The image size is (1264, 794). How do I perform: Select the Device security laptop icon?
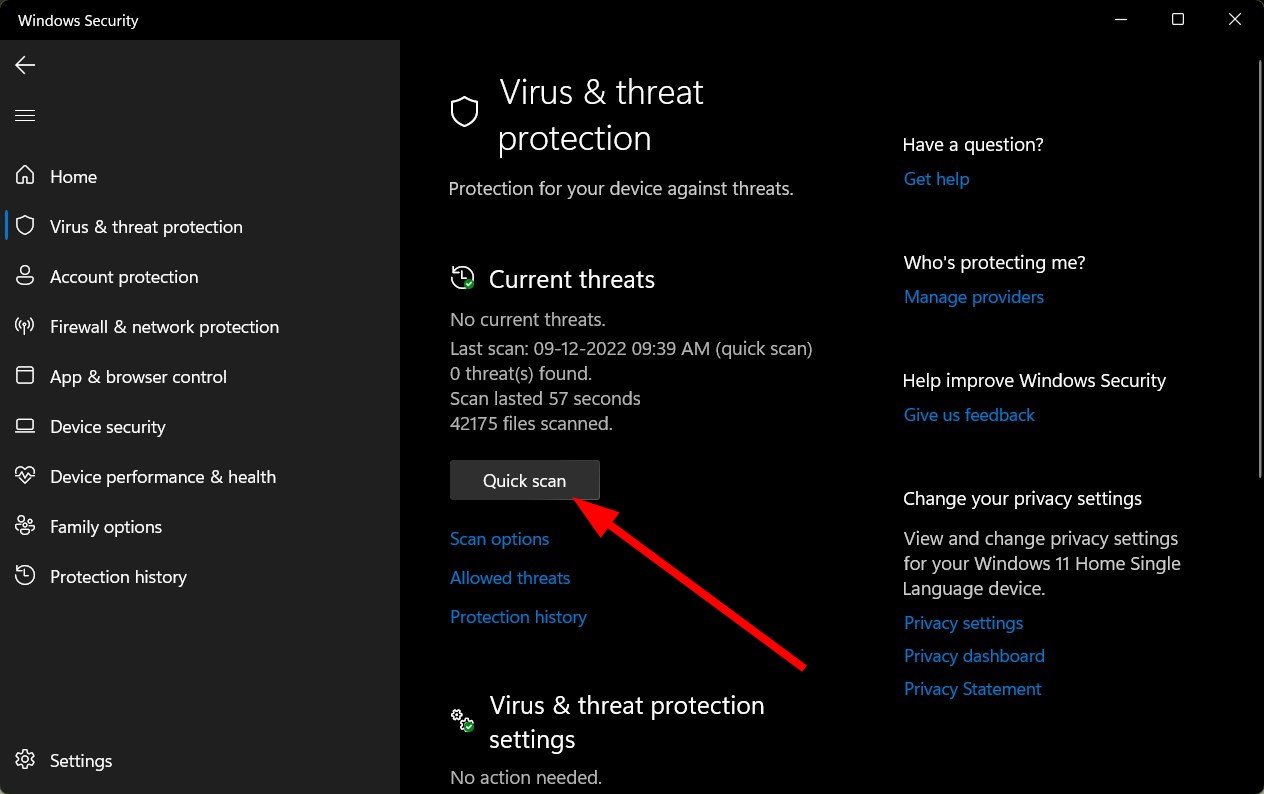(24, 426)
